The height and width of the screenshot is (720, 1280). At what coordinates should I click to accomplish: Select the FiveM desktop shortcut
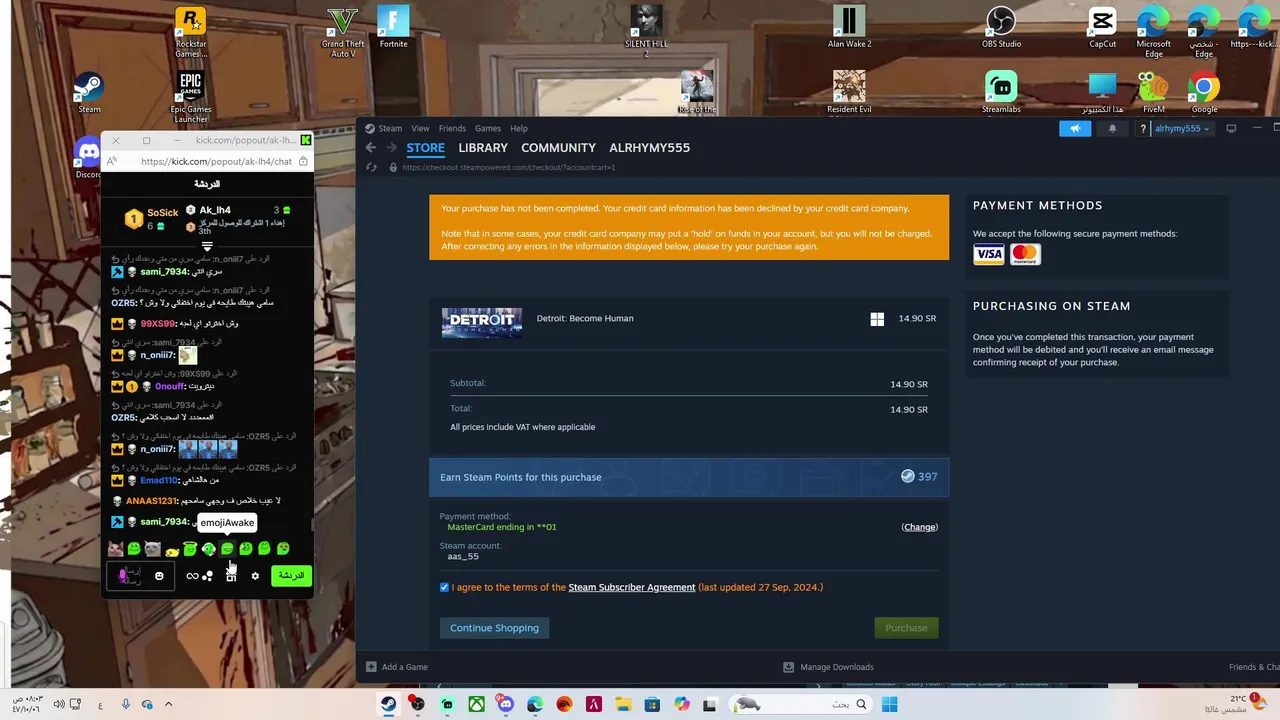1153,92
